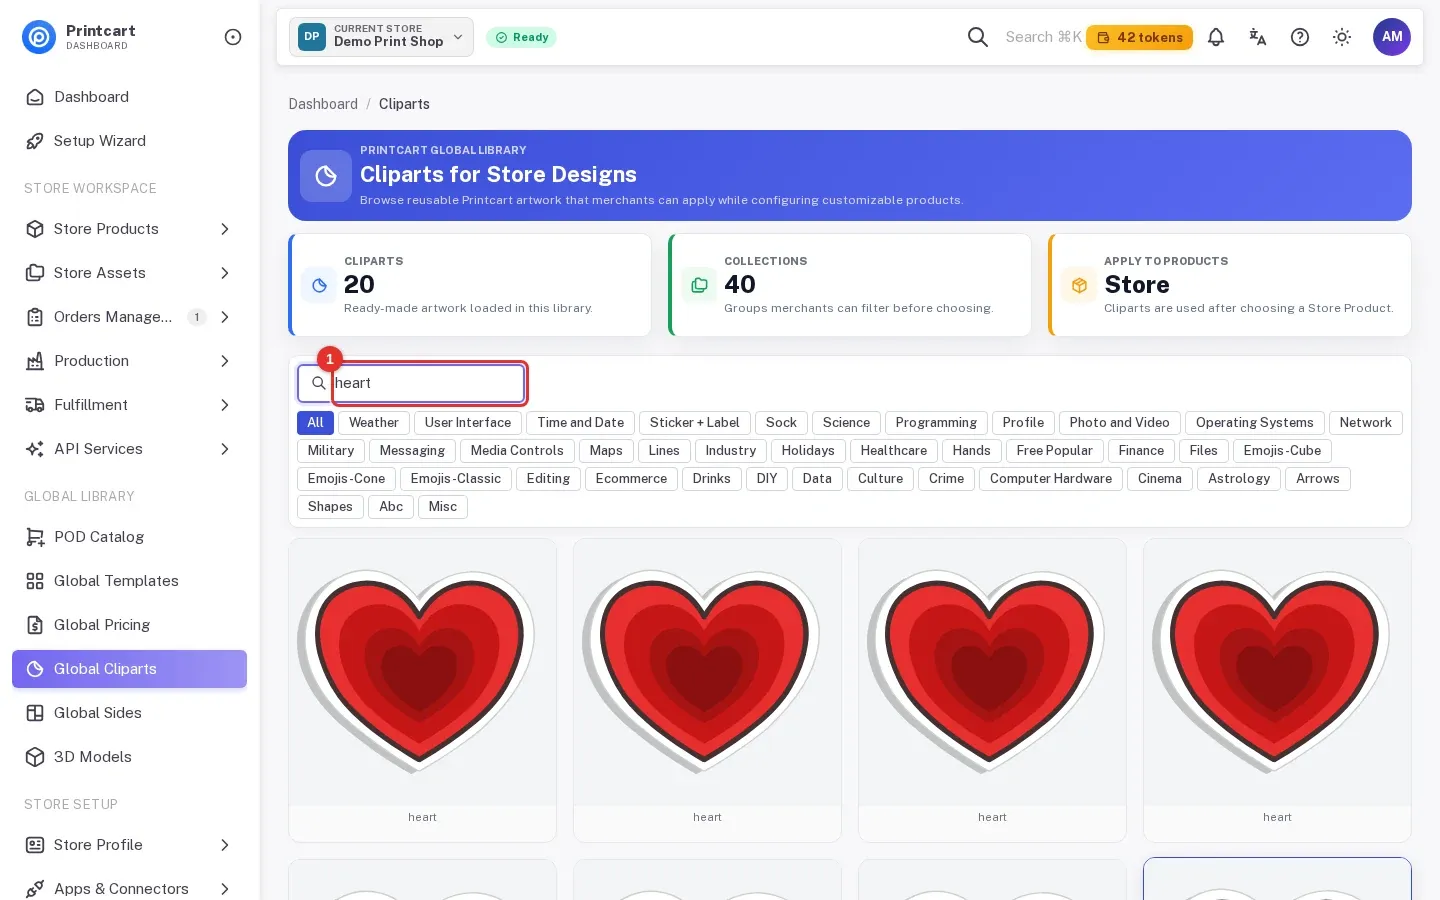
Task: Click the Printcart logo icon
Action: point(39,37)
